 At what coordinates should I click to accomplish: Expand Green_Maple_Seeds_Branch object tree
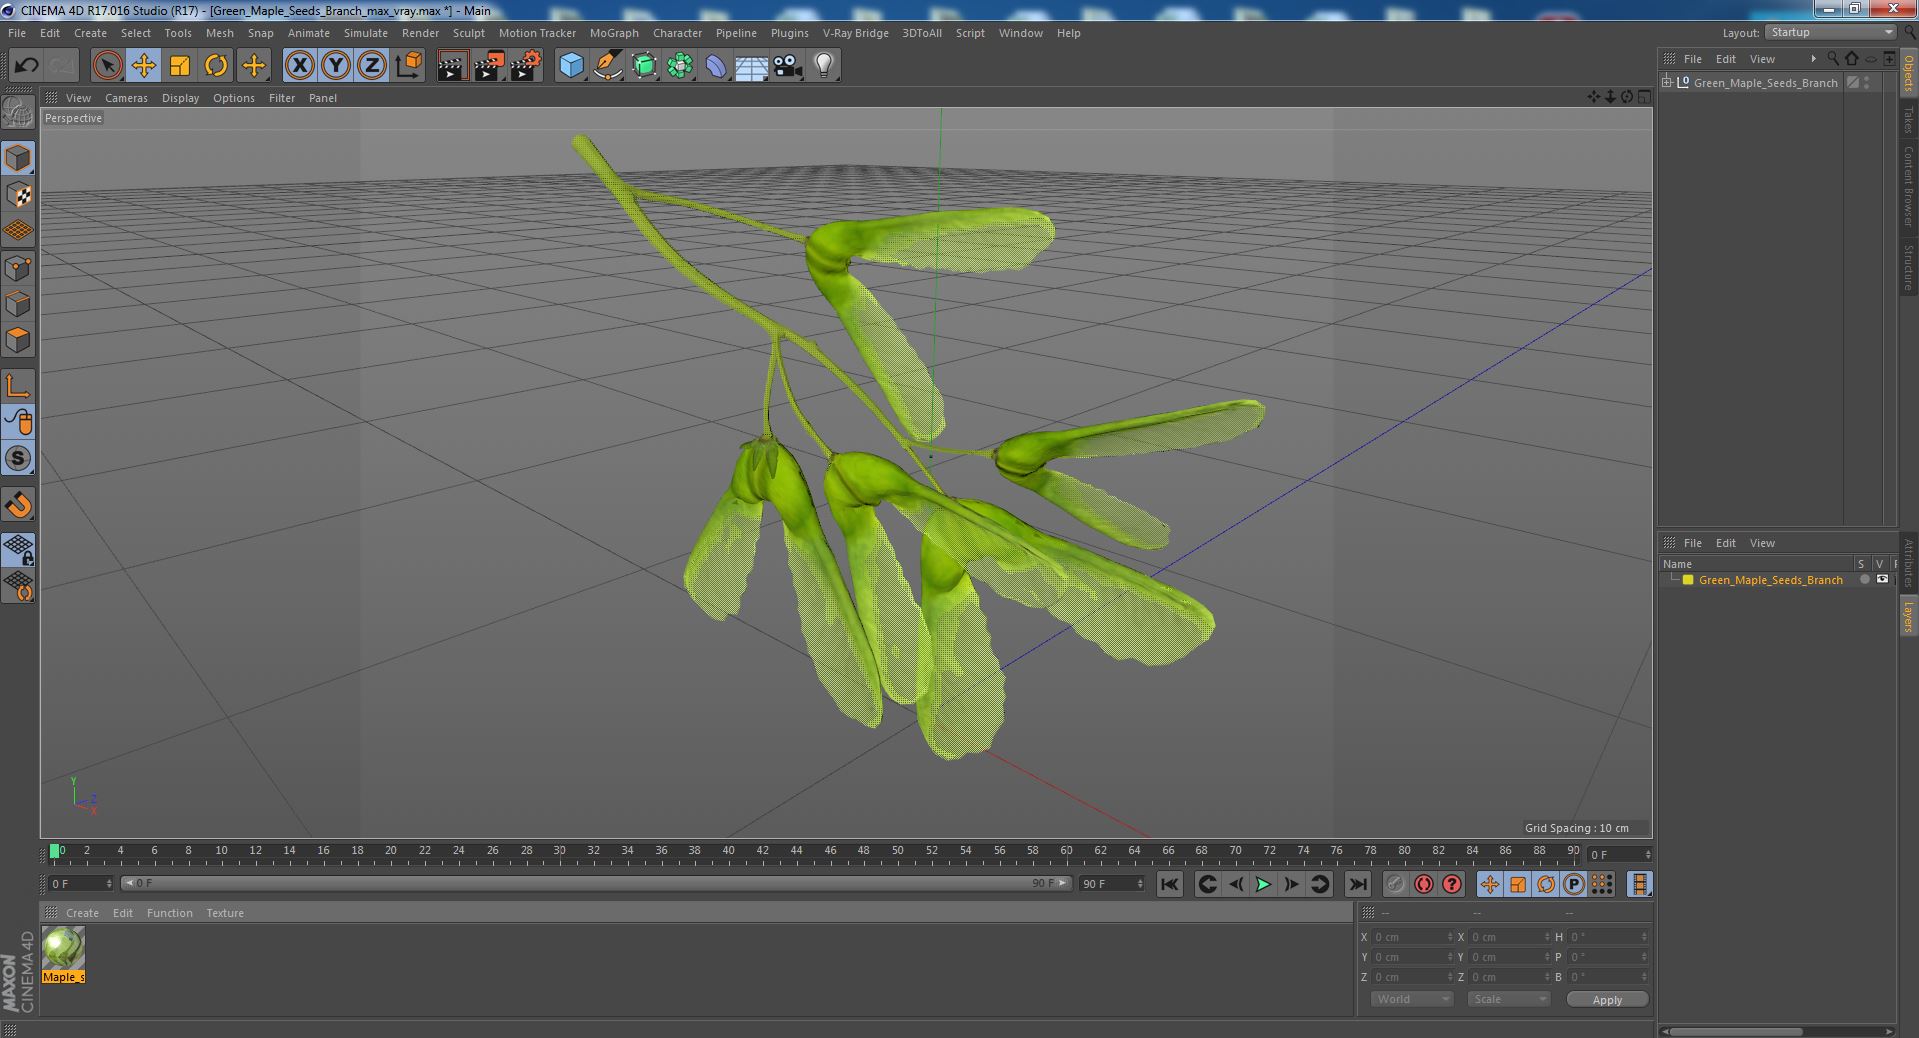tap(1667, 83)
